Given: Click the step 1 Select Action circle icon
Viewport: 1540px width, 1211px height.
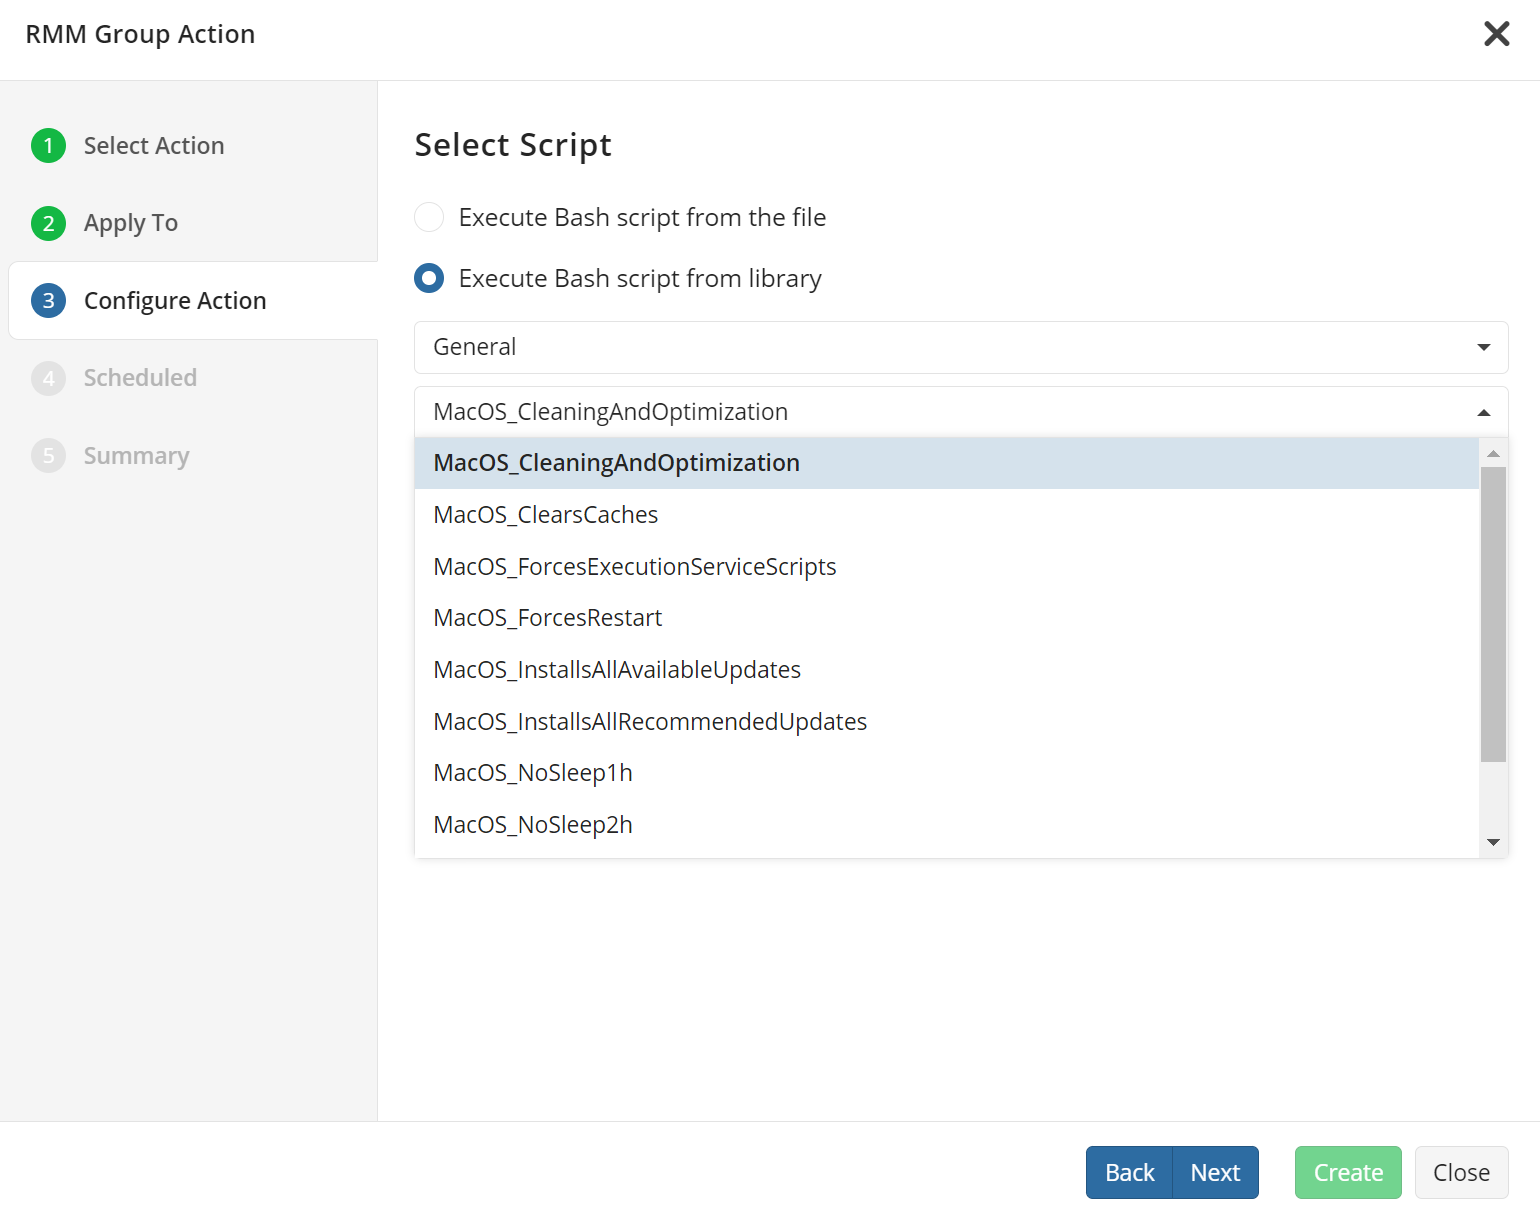Looking at the screenshot, I should (x=47, y=145).
